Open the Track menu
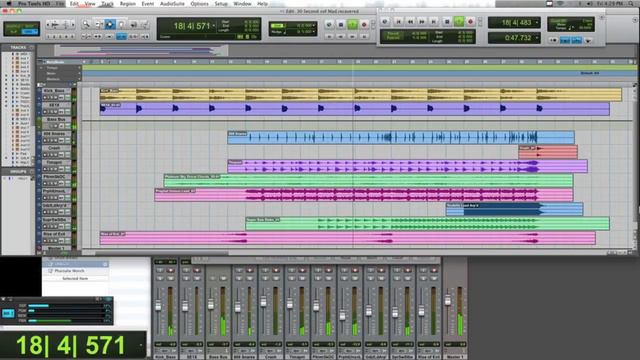640x360 pixels. 107,3
